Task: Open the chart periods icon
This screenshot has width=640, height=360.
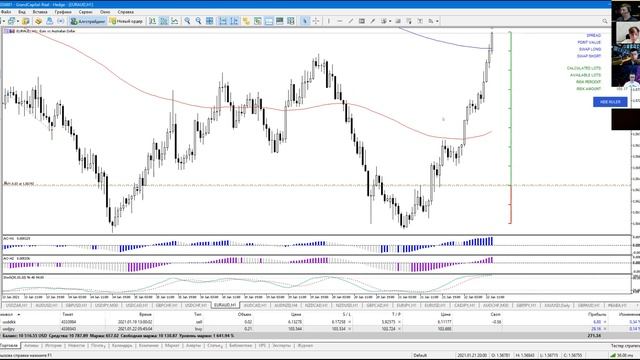Action: click(x=258, y=21)
